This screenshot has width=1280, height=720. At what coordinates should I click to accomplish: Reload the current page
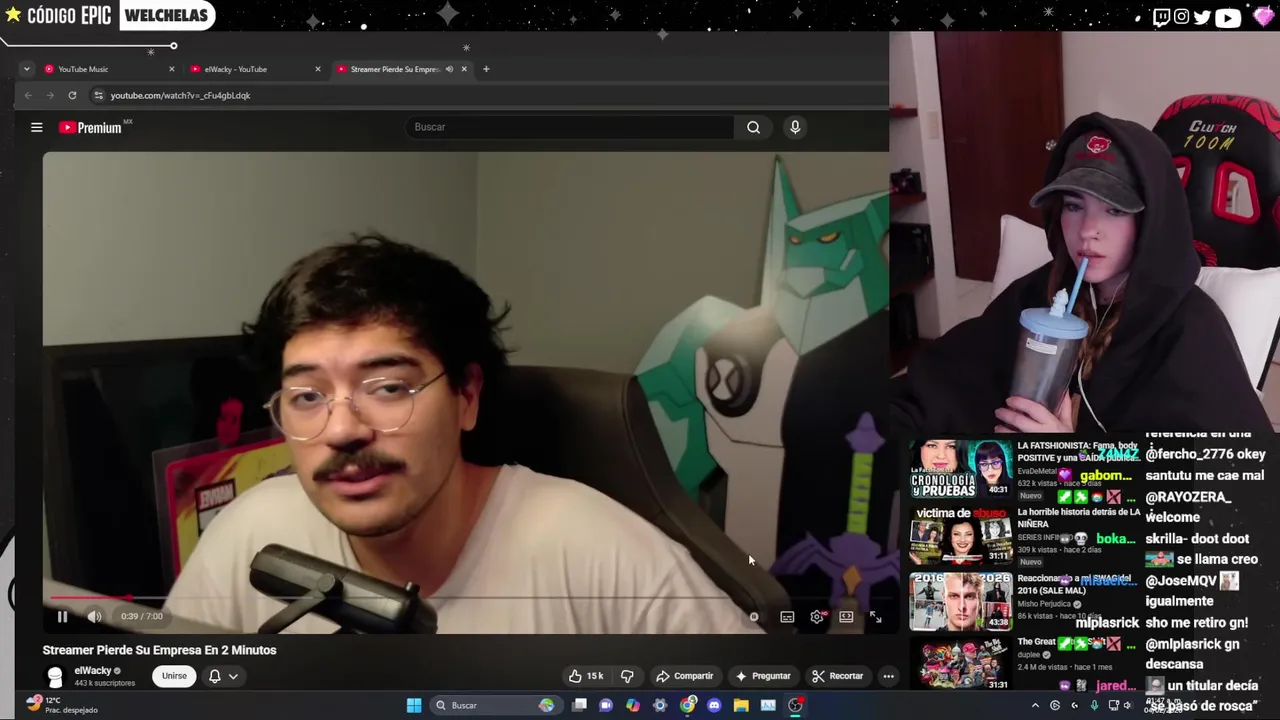(72, 95)
